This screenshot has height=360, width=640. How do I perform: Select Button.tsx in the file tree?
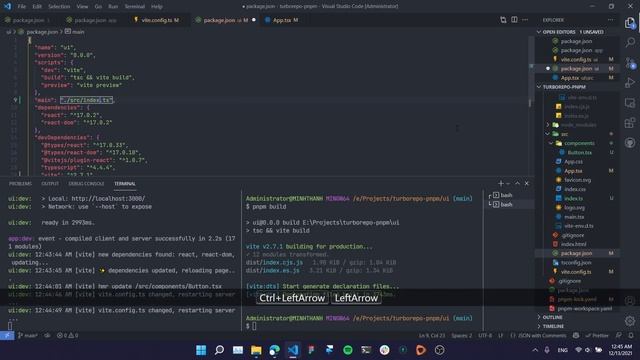(579, 152)
